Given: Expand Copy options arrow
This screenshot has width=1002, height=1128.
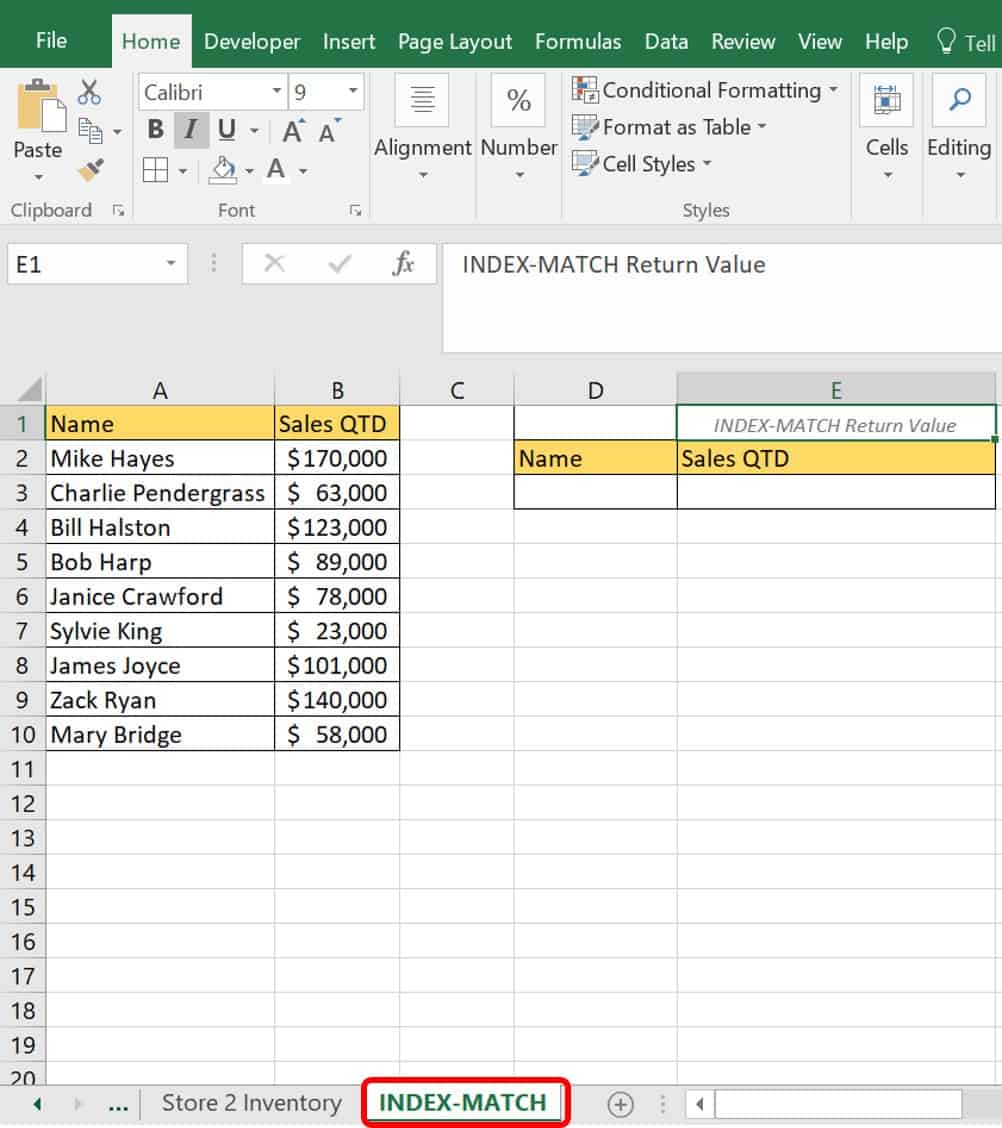Looking at the screenshot, I should tap(117, 132).
